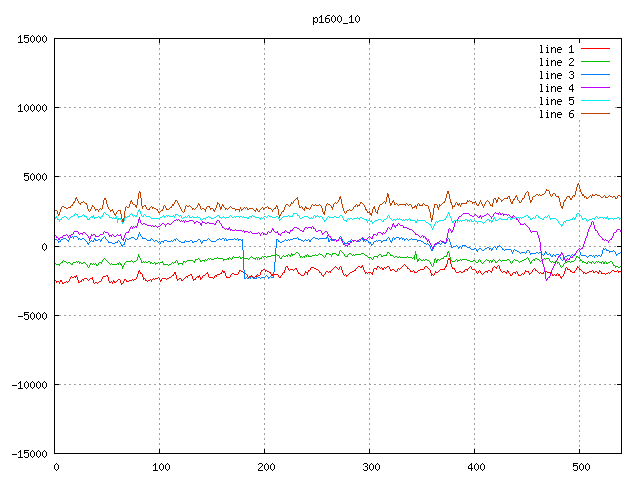Select the "line 1" legend label
The image size is (640, 480).
[x=557, y=49]
